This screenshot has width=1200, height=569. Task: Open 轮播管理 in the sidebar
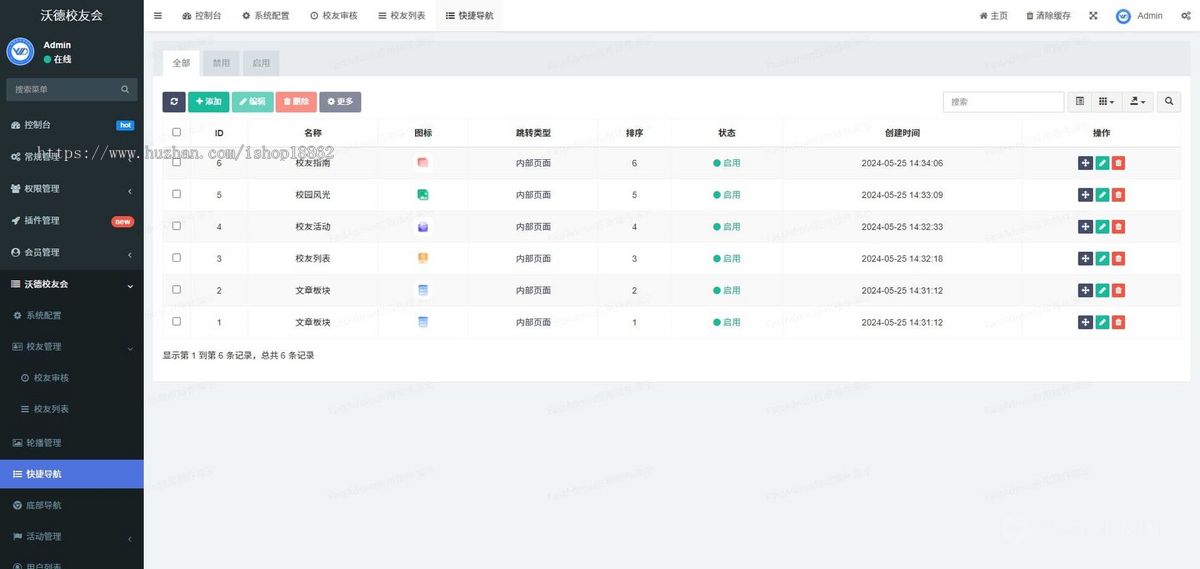(72, 443)
